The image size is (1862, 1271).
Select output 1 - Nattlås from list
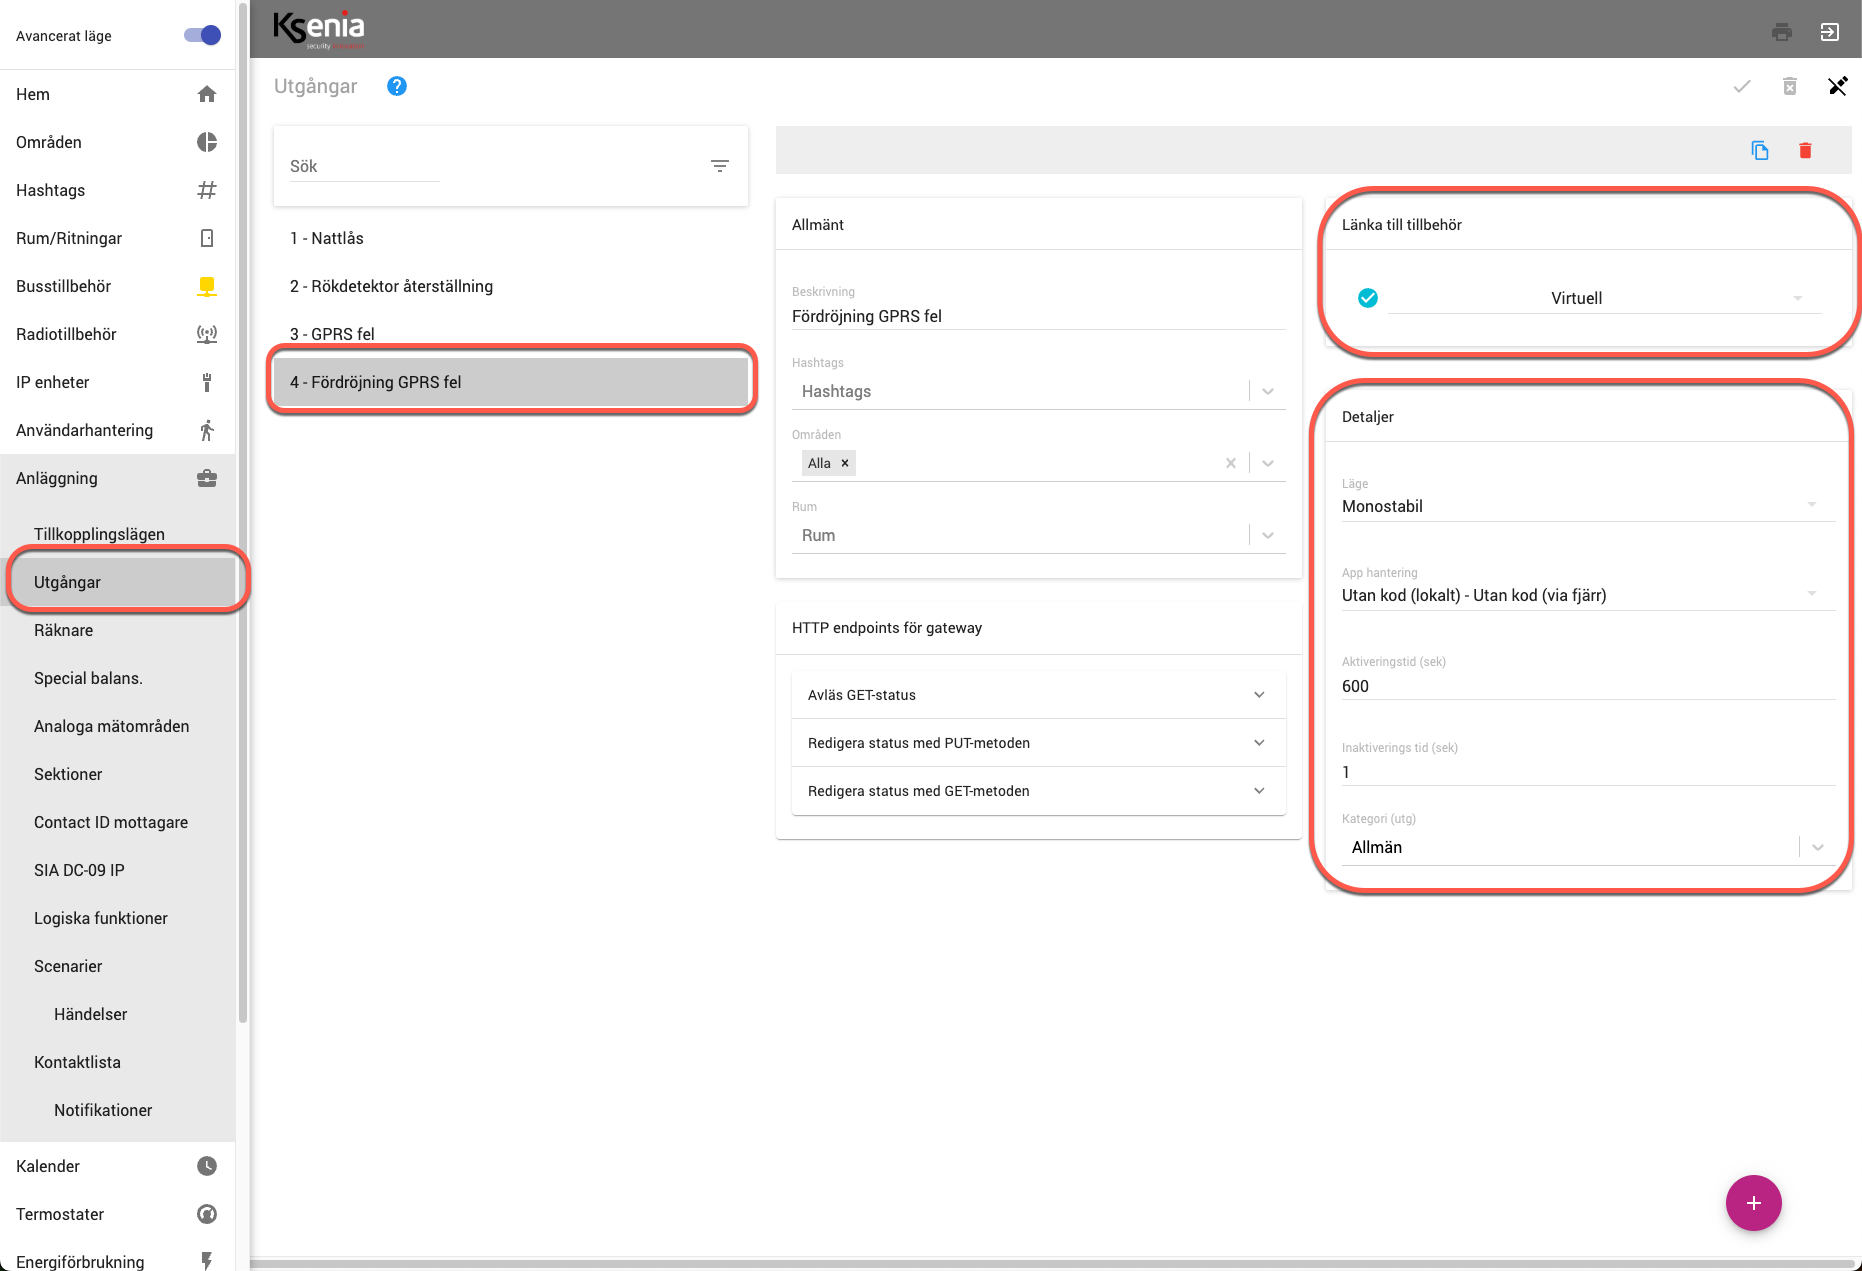pyautogui.click(x=327, y=238)
